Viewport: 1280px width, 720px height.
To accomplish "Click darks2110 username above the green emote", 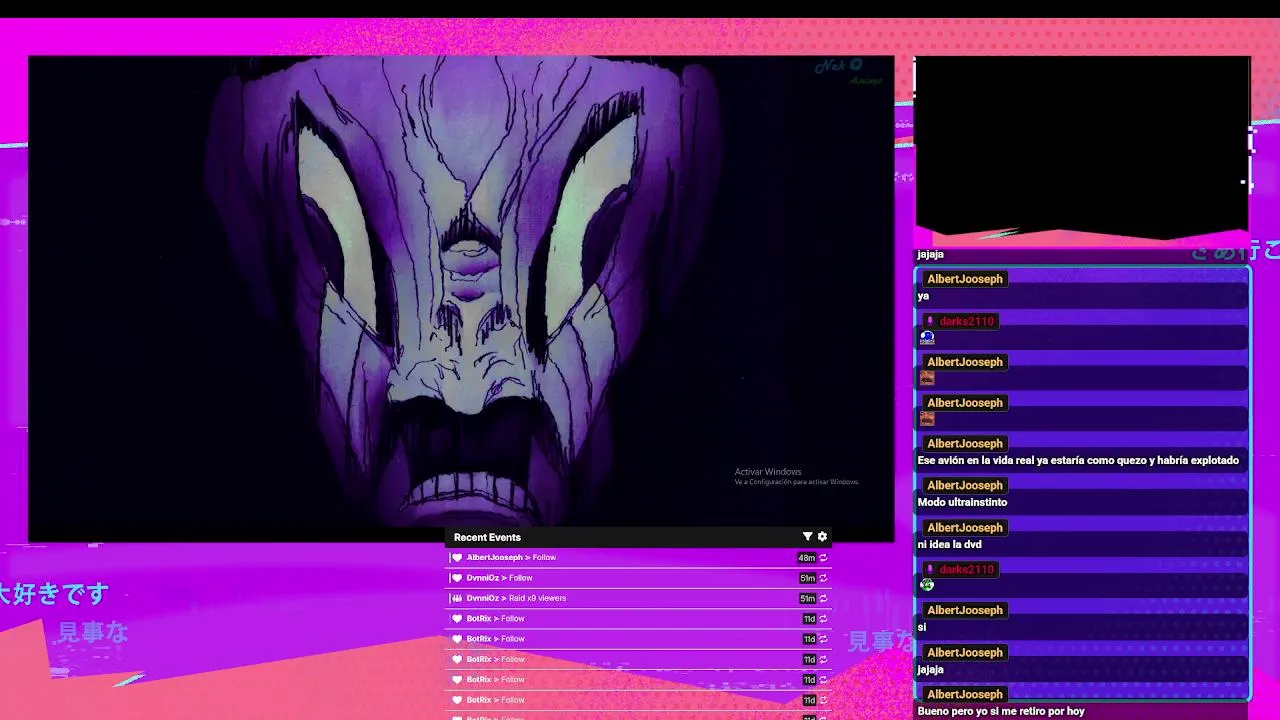I will click(967, 569).
